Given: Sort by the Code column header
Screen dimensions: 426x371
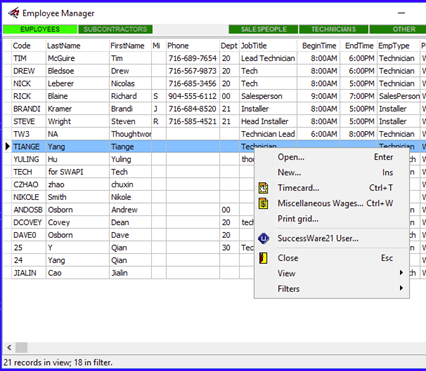Looking at the screenshot, I should 28,46.
